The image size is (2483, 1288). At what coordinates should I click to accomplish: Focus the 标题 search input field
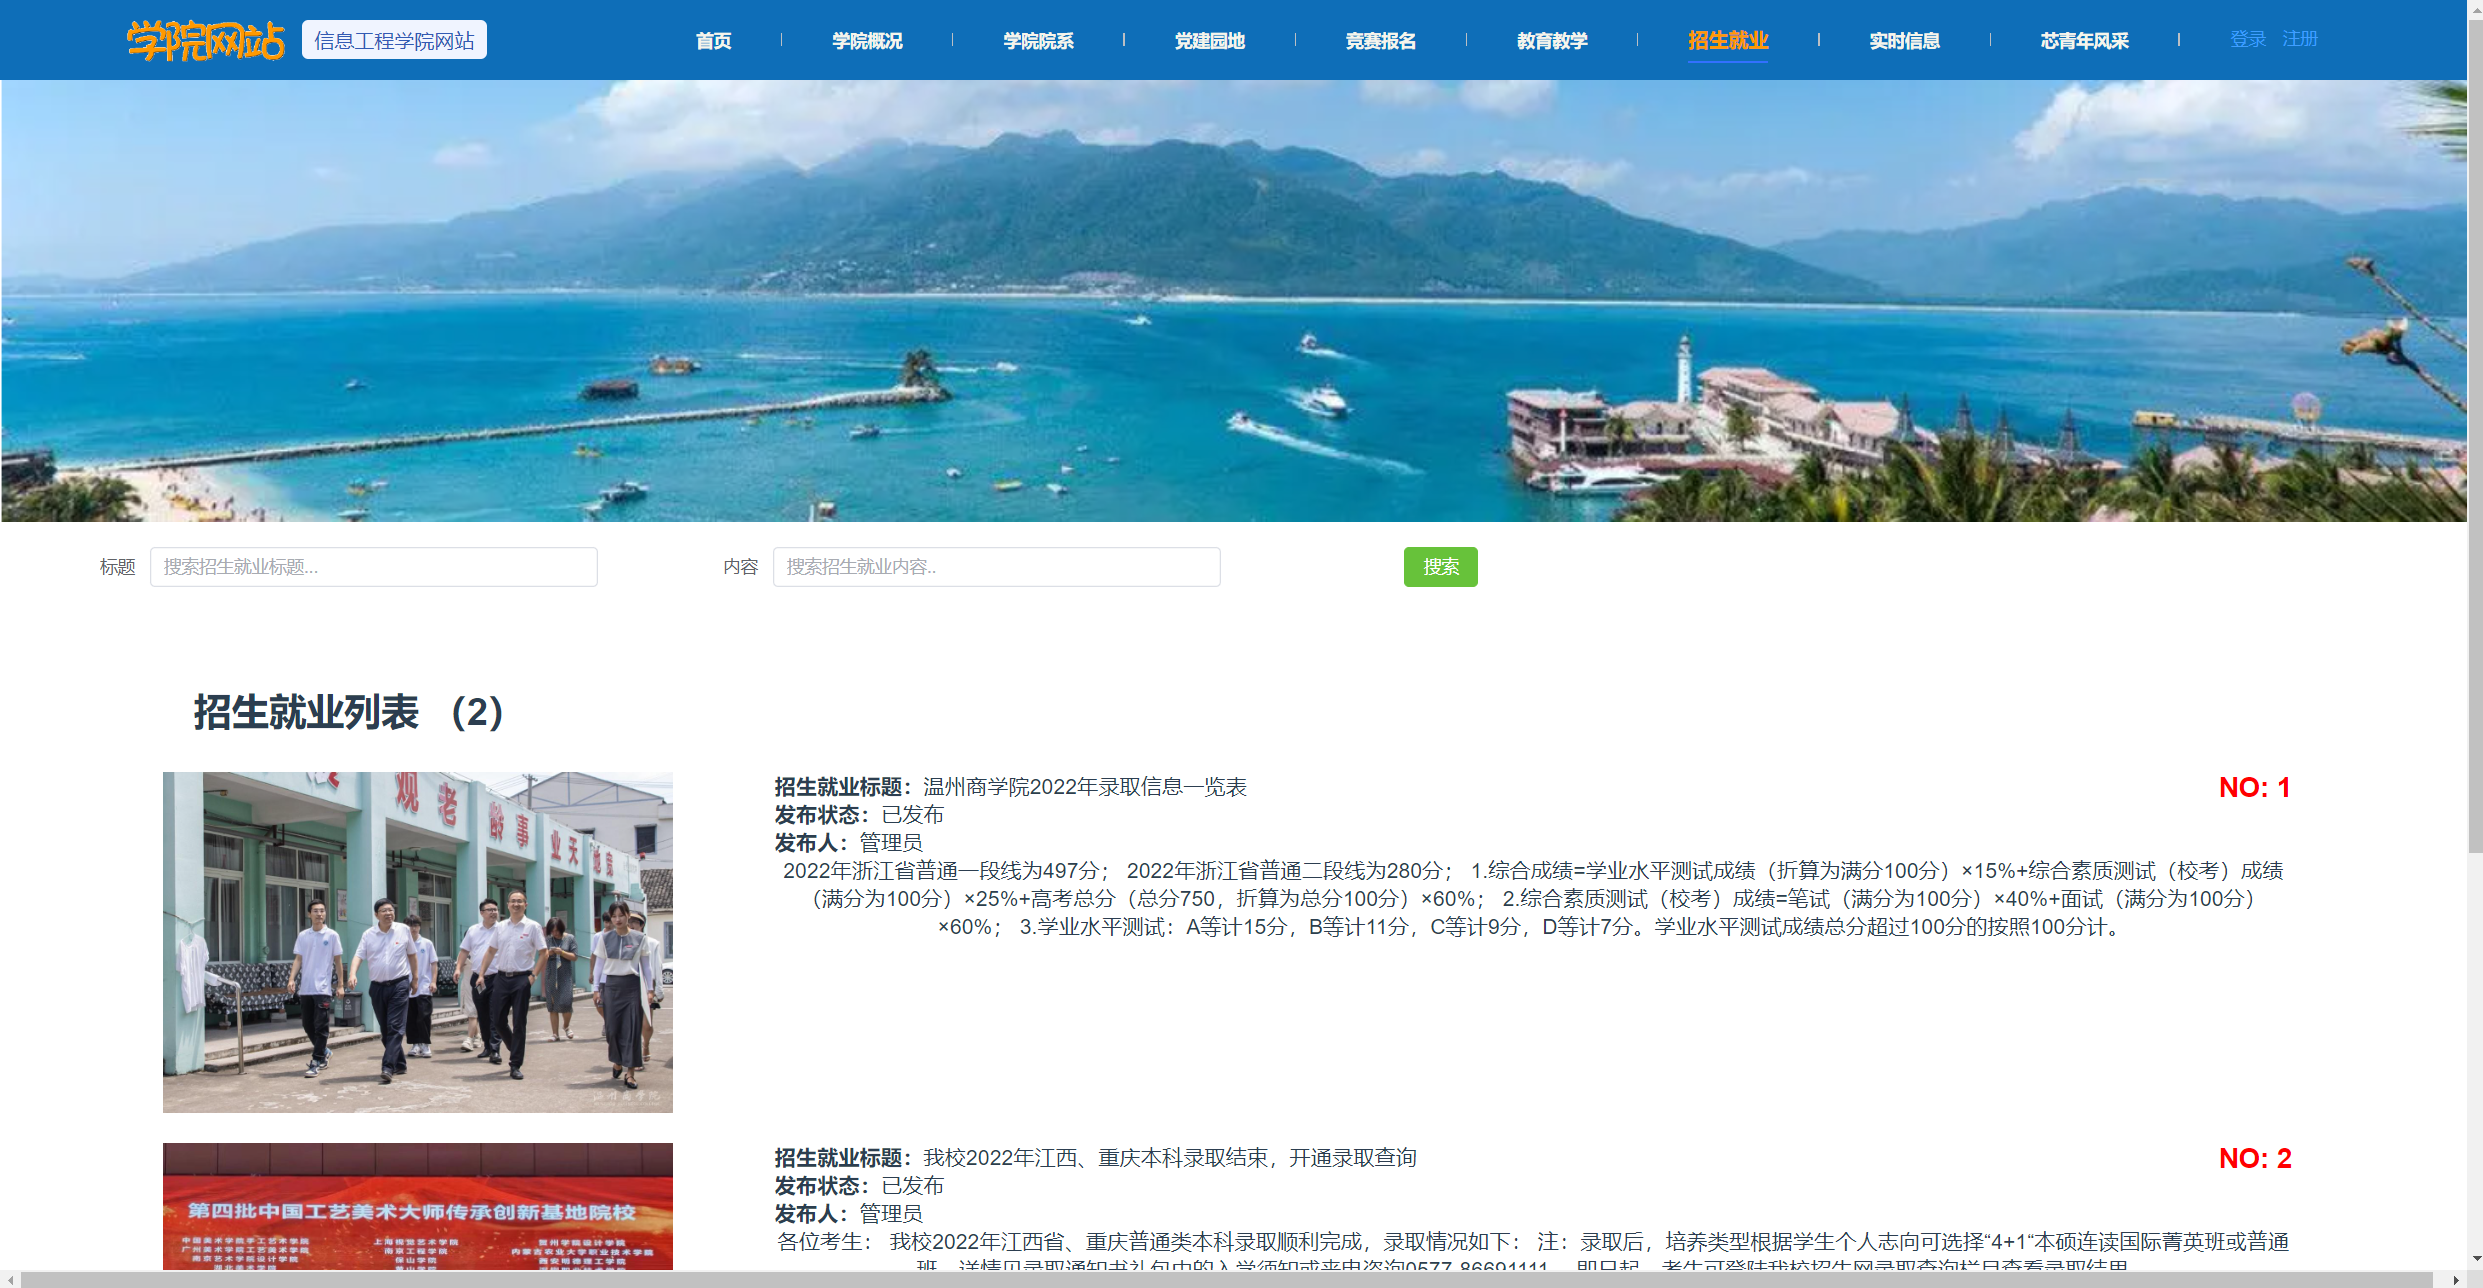pos(373,567)
